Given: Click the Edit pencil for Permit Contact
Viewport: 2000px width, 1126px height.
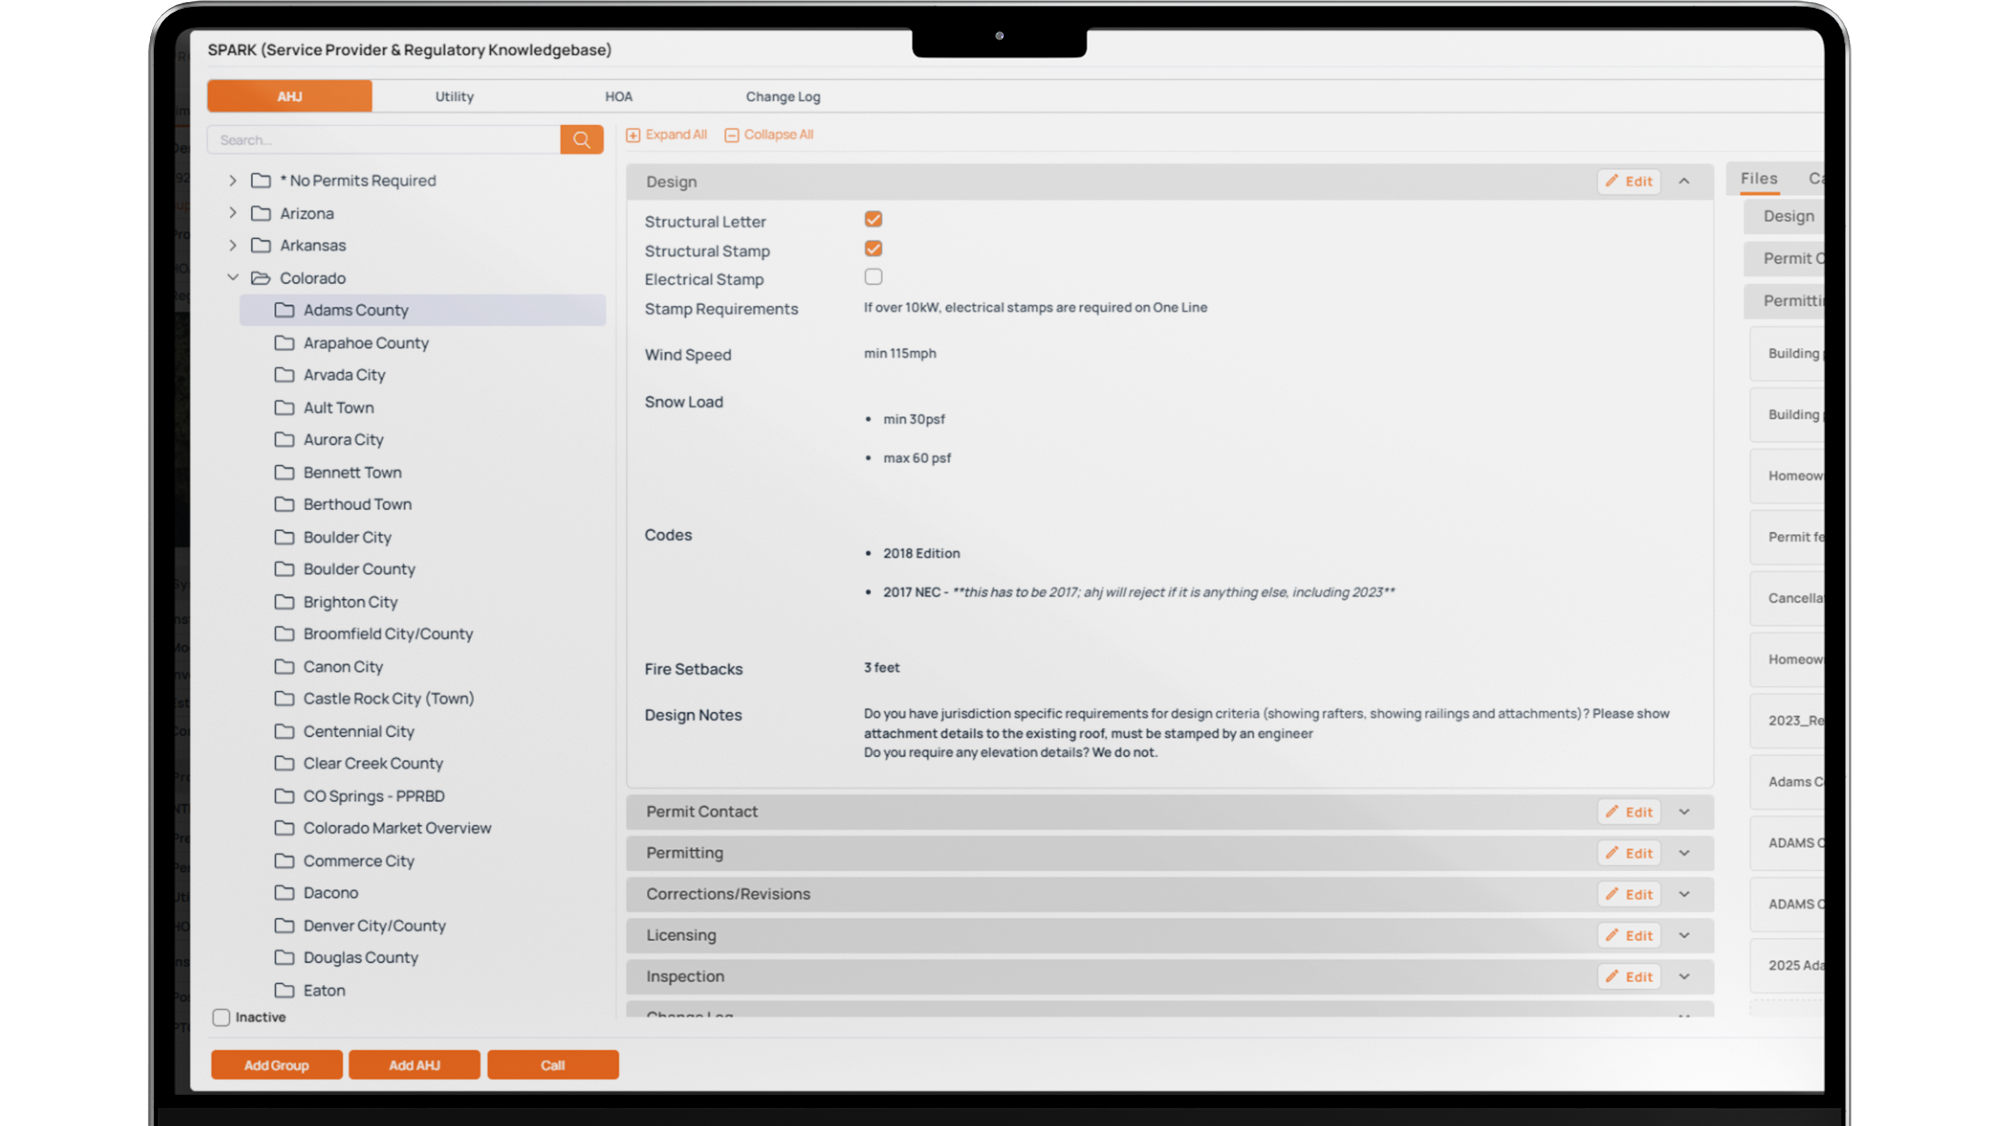Looking at the screenshot, I should point(1612,812).
